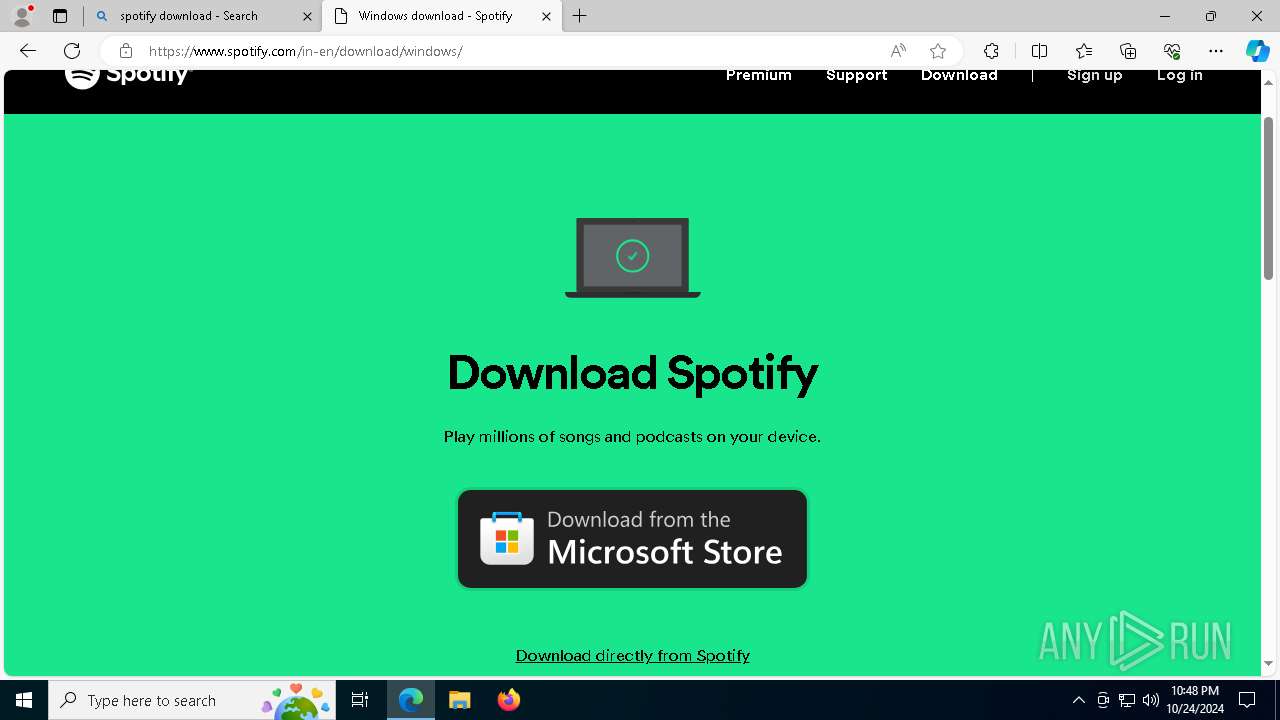This screenshot has height=720, width=1280.
Task: Click the page vertical scrollbar thumb
Action: [1269, 198]
